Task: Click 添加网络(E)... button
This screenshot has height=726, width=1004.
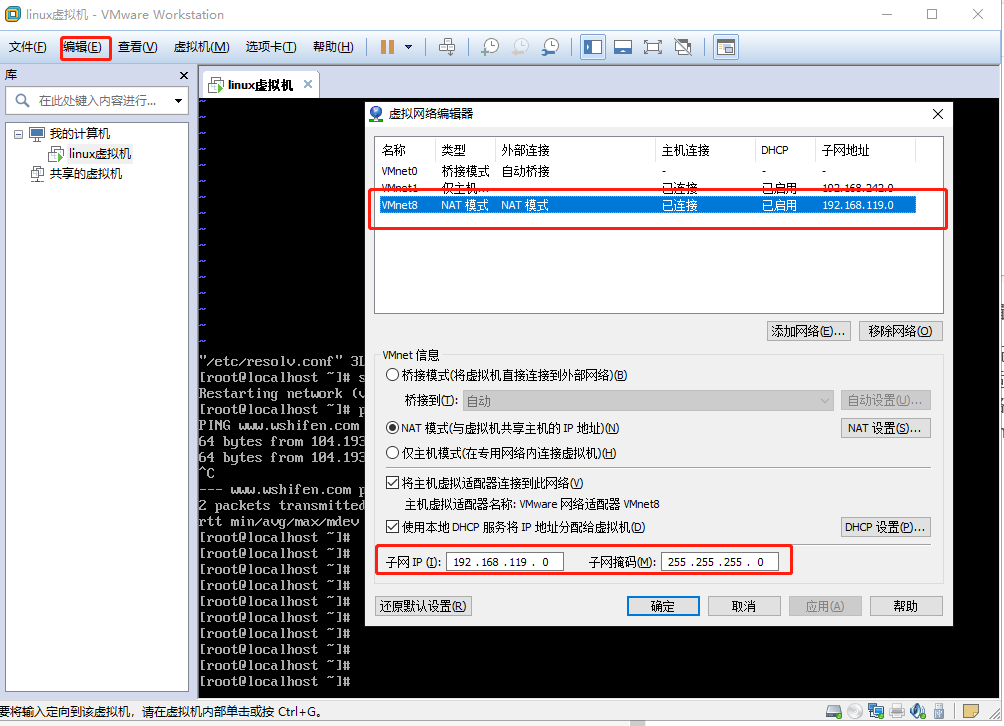Action: [809, 331]
